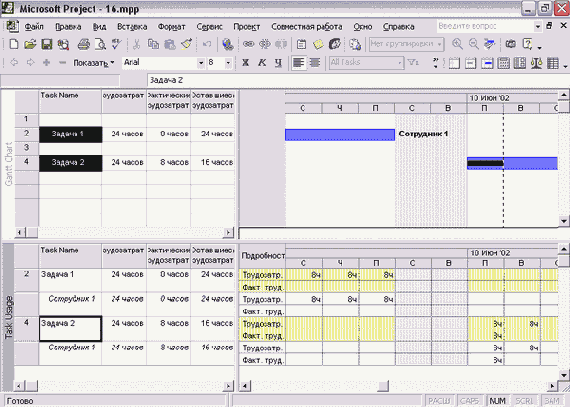Toggle italic formatting button
The height and width of the screenshot is (407, 570).
[x=262, y=63]
